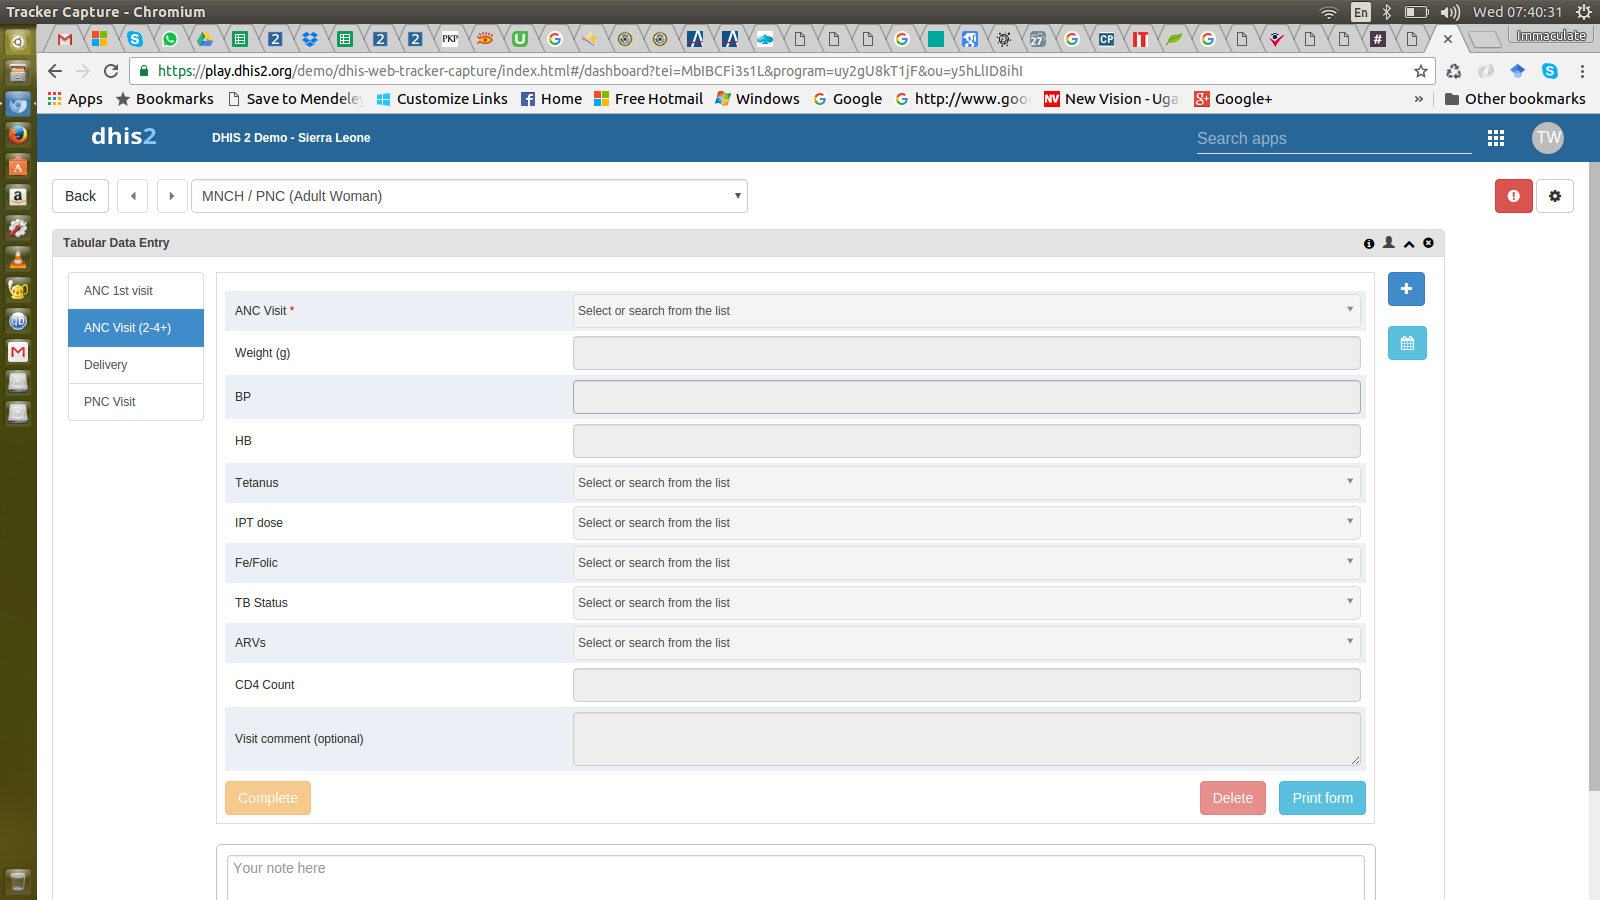The height and width of the screenshot is (900, 1600).
Task: Go back in browser history
Action: (x=55, y=71)
